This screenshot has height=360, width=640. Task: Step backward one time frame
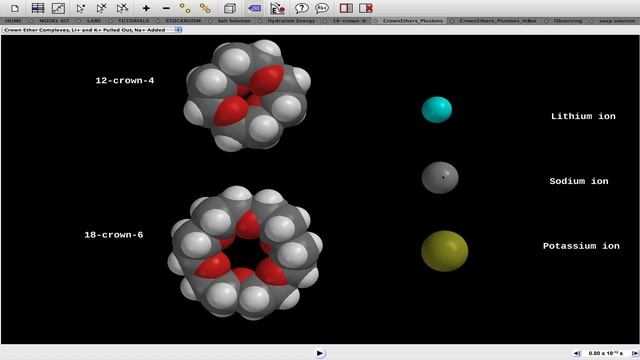point(577,353)
